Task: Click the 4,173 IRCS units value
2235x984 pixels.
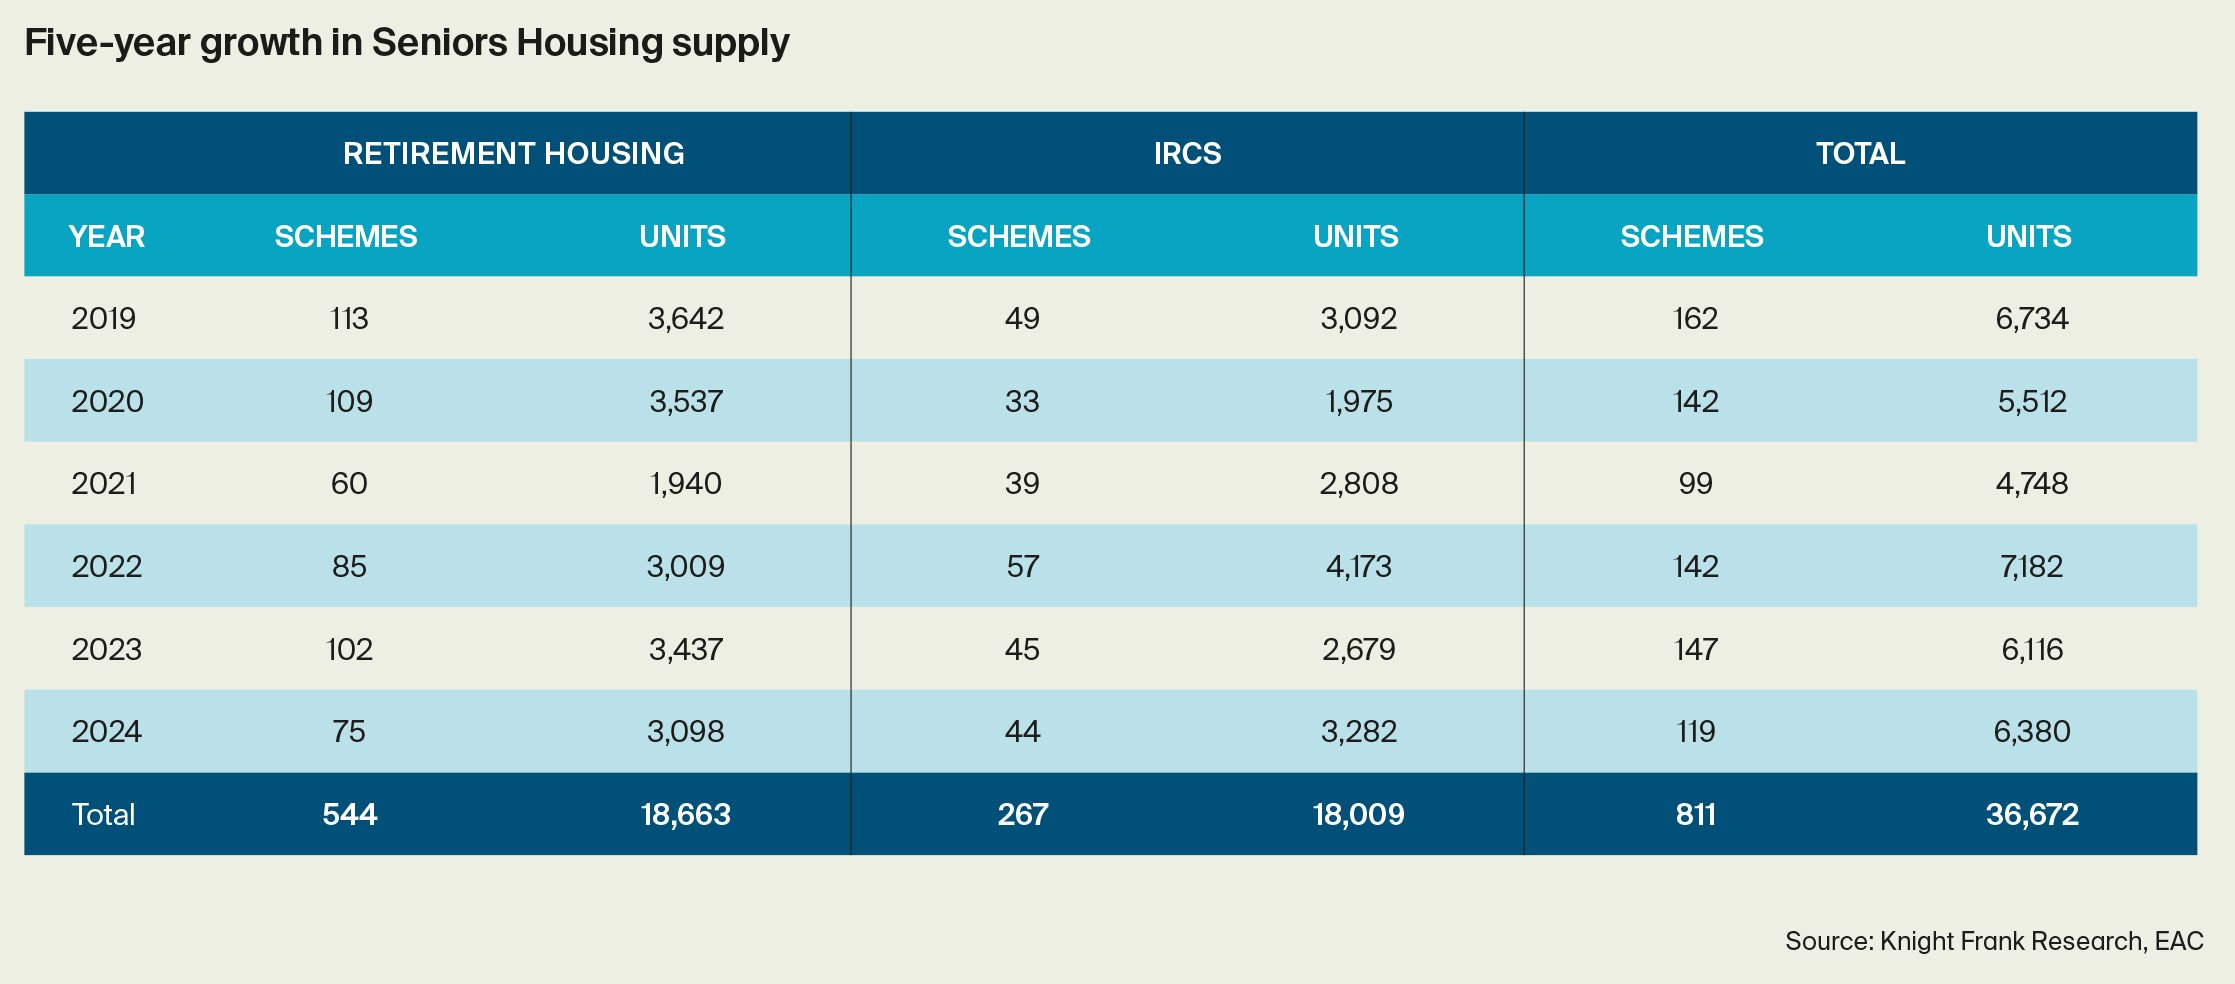Action: pyautogui.click(x=1358, y=566)
